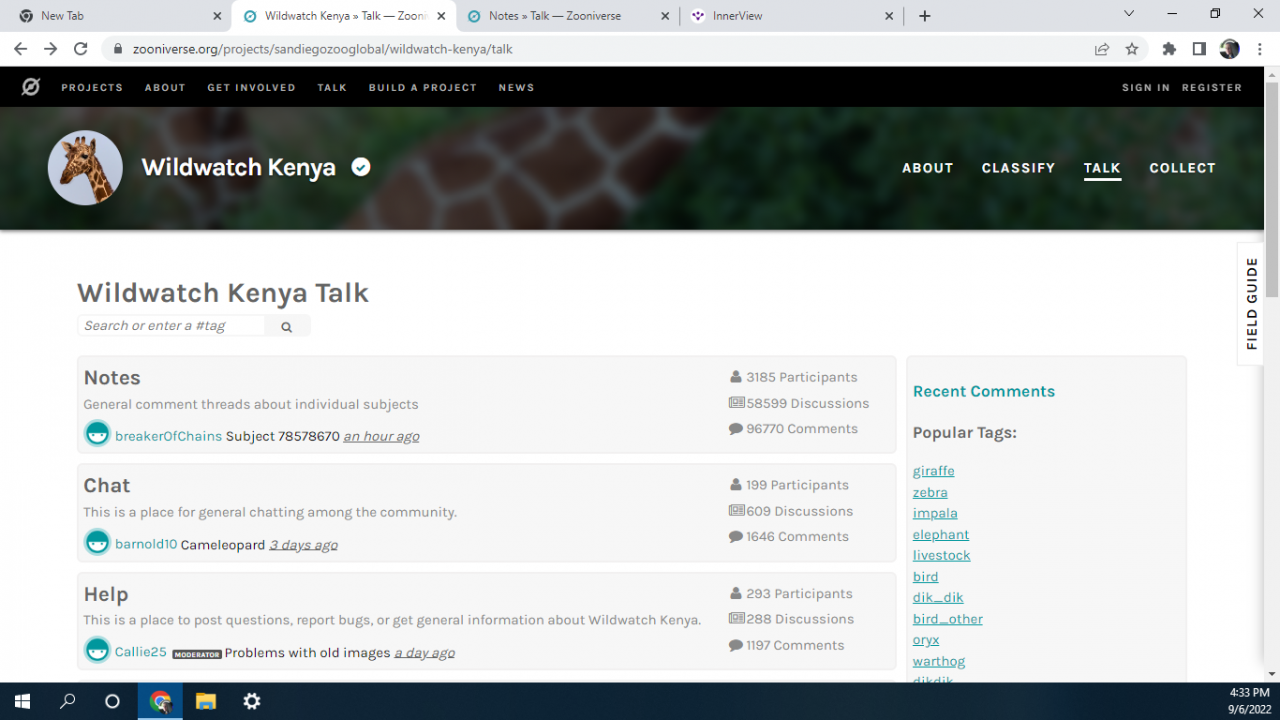
Task: Open Projects in the top navigation
Action: click(92, 88)
